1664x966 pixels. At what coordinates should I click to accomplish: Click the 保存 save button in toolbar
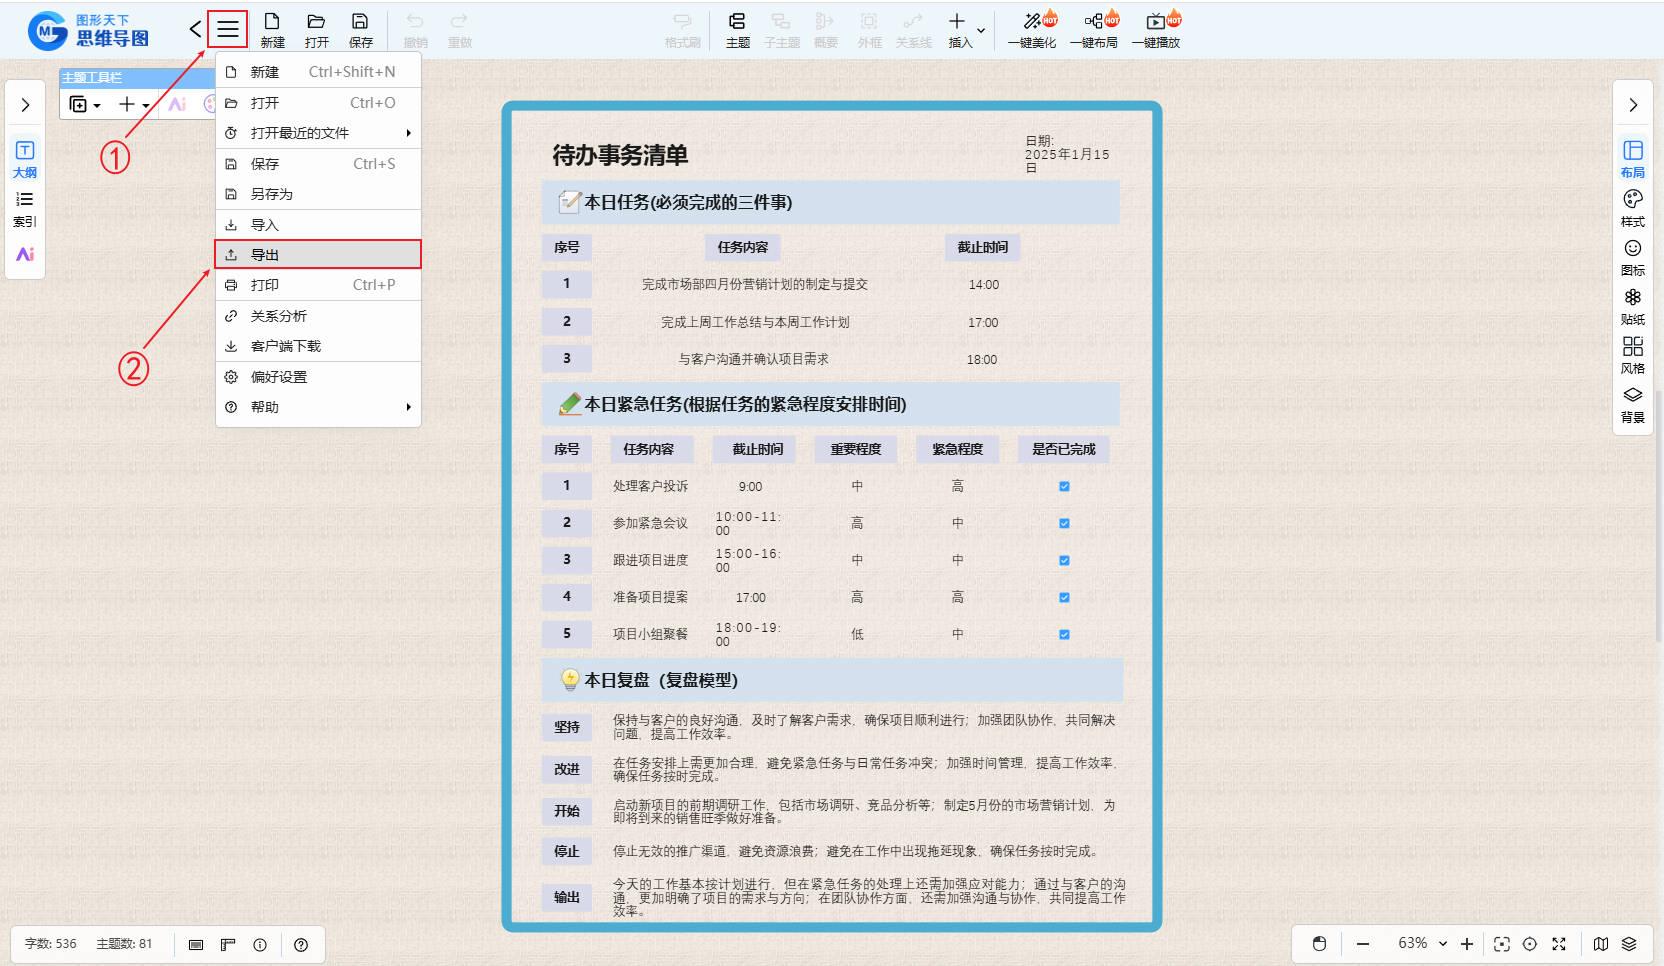pos(360,29)
